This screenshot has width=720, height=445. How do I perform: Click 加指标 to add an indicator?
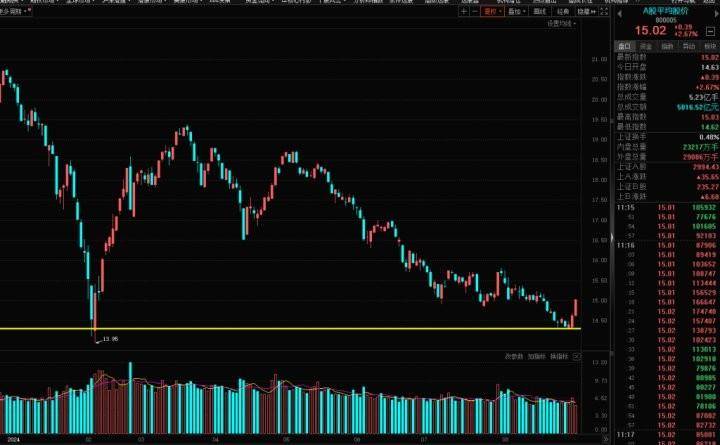click(536, 356)
